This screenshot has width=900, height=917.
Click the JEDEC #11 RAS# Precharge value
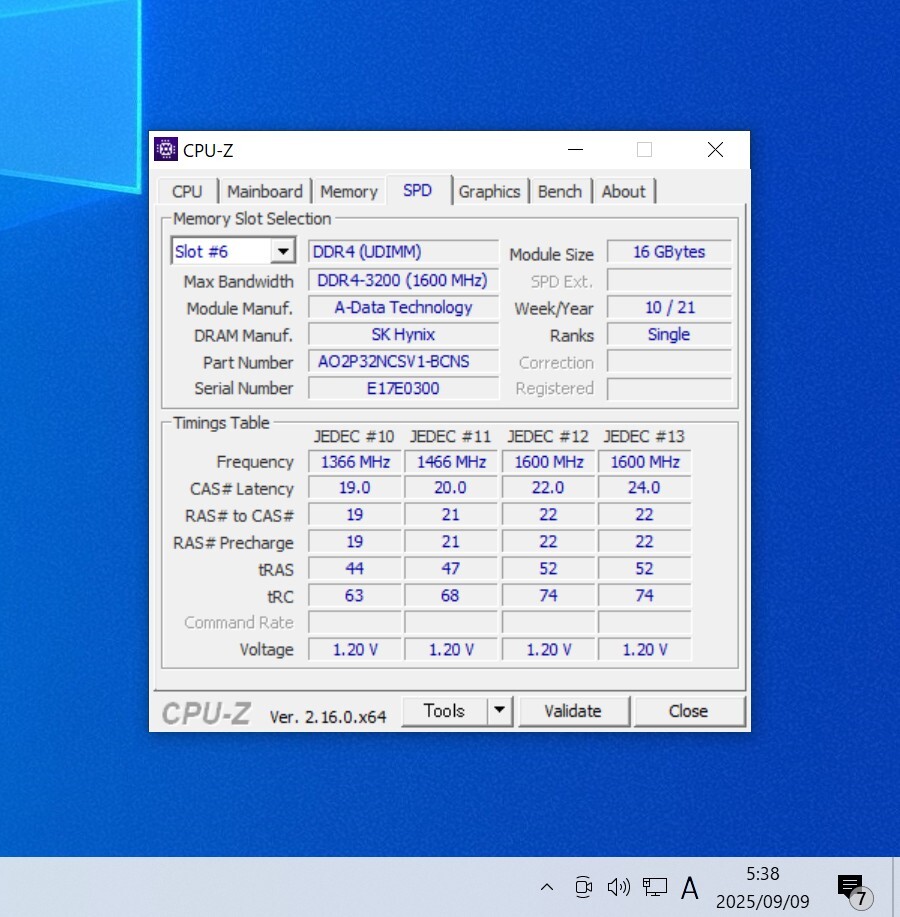tap(451, 541)
